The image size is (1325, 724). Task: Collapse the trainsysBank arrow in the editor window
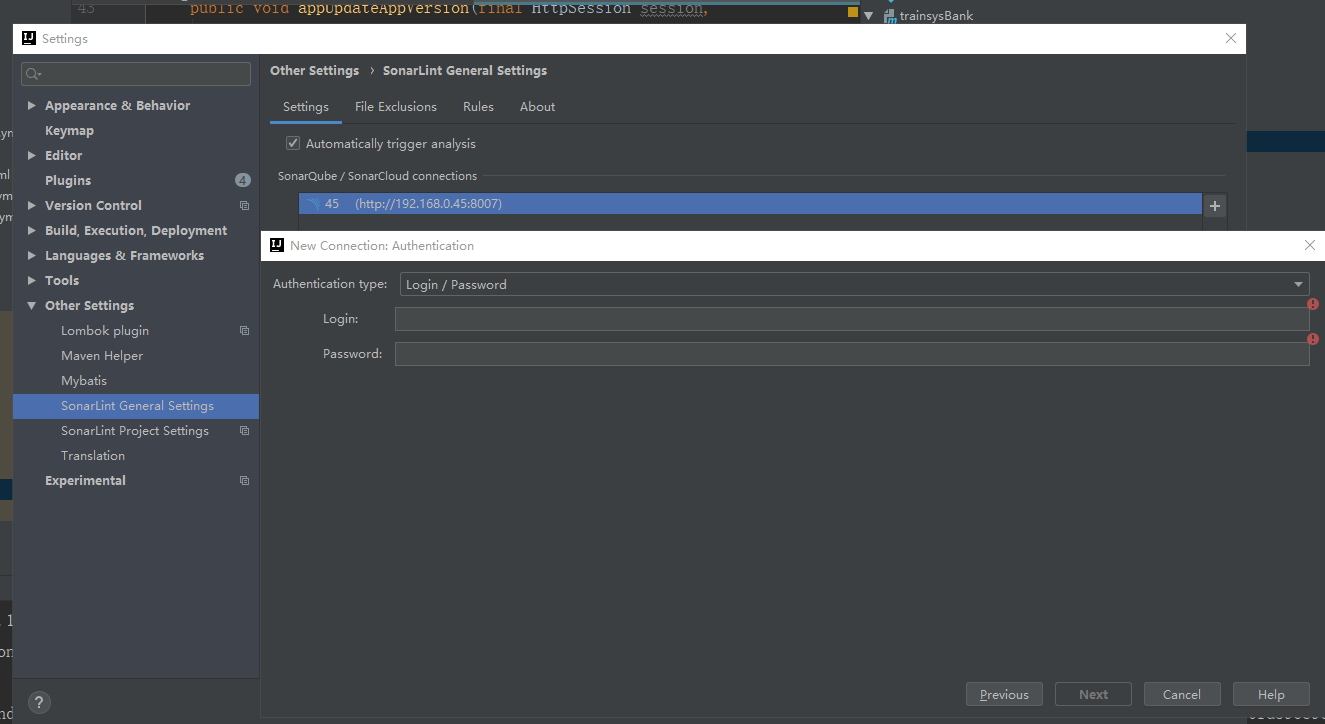(x=868, y=16)
